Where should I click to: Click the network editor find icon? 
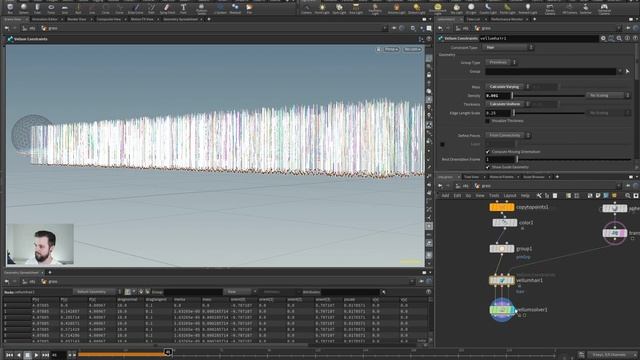click(x=628, y=196)
